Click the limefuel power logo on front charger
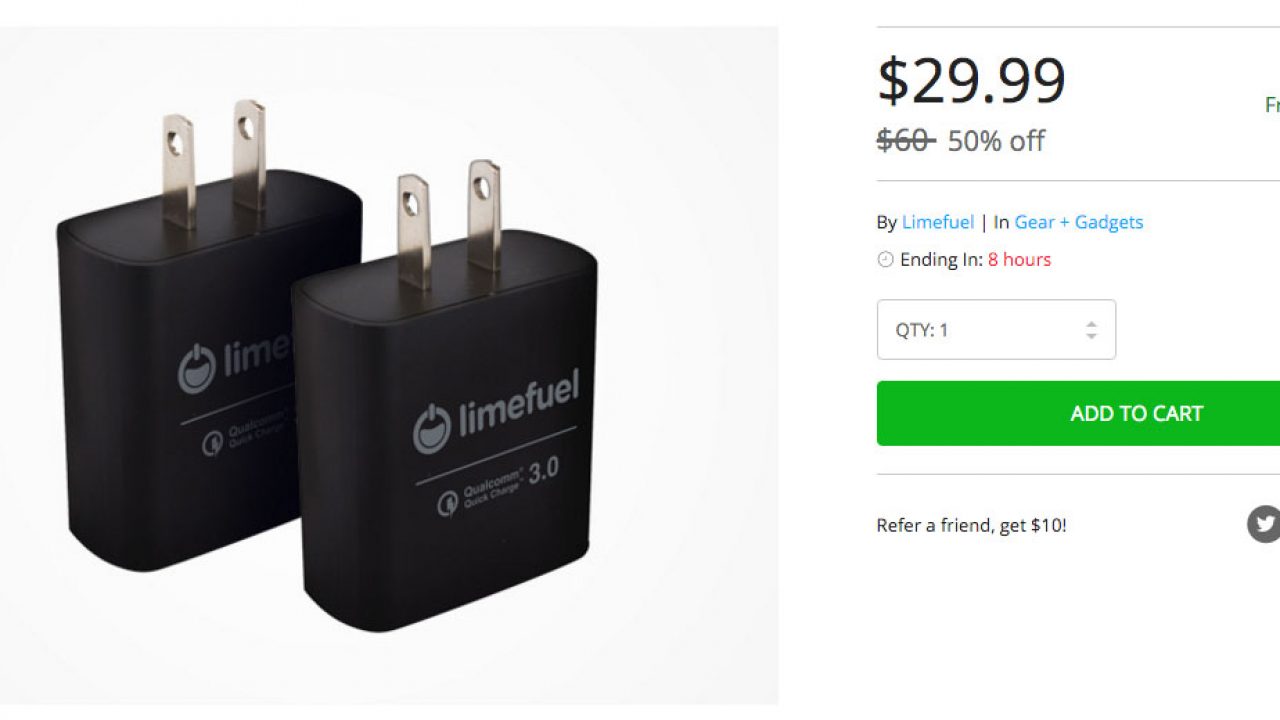Viewport: 1280px width, 720px height. 433,429
